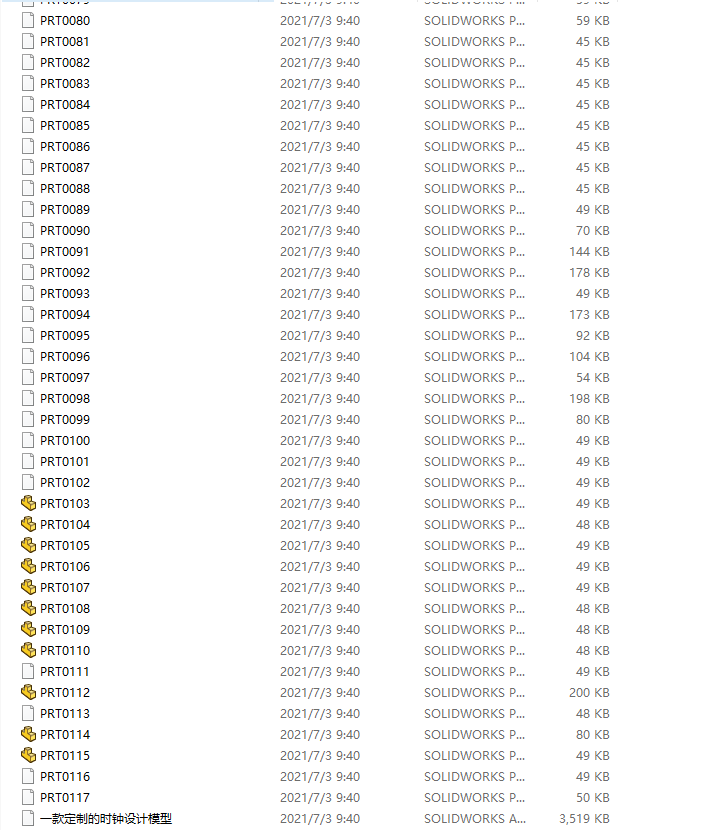
Task: Click the blank file icon of PRT0090
Action: pyautogui.click(x=28, y=230)
